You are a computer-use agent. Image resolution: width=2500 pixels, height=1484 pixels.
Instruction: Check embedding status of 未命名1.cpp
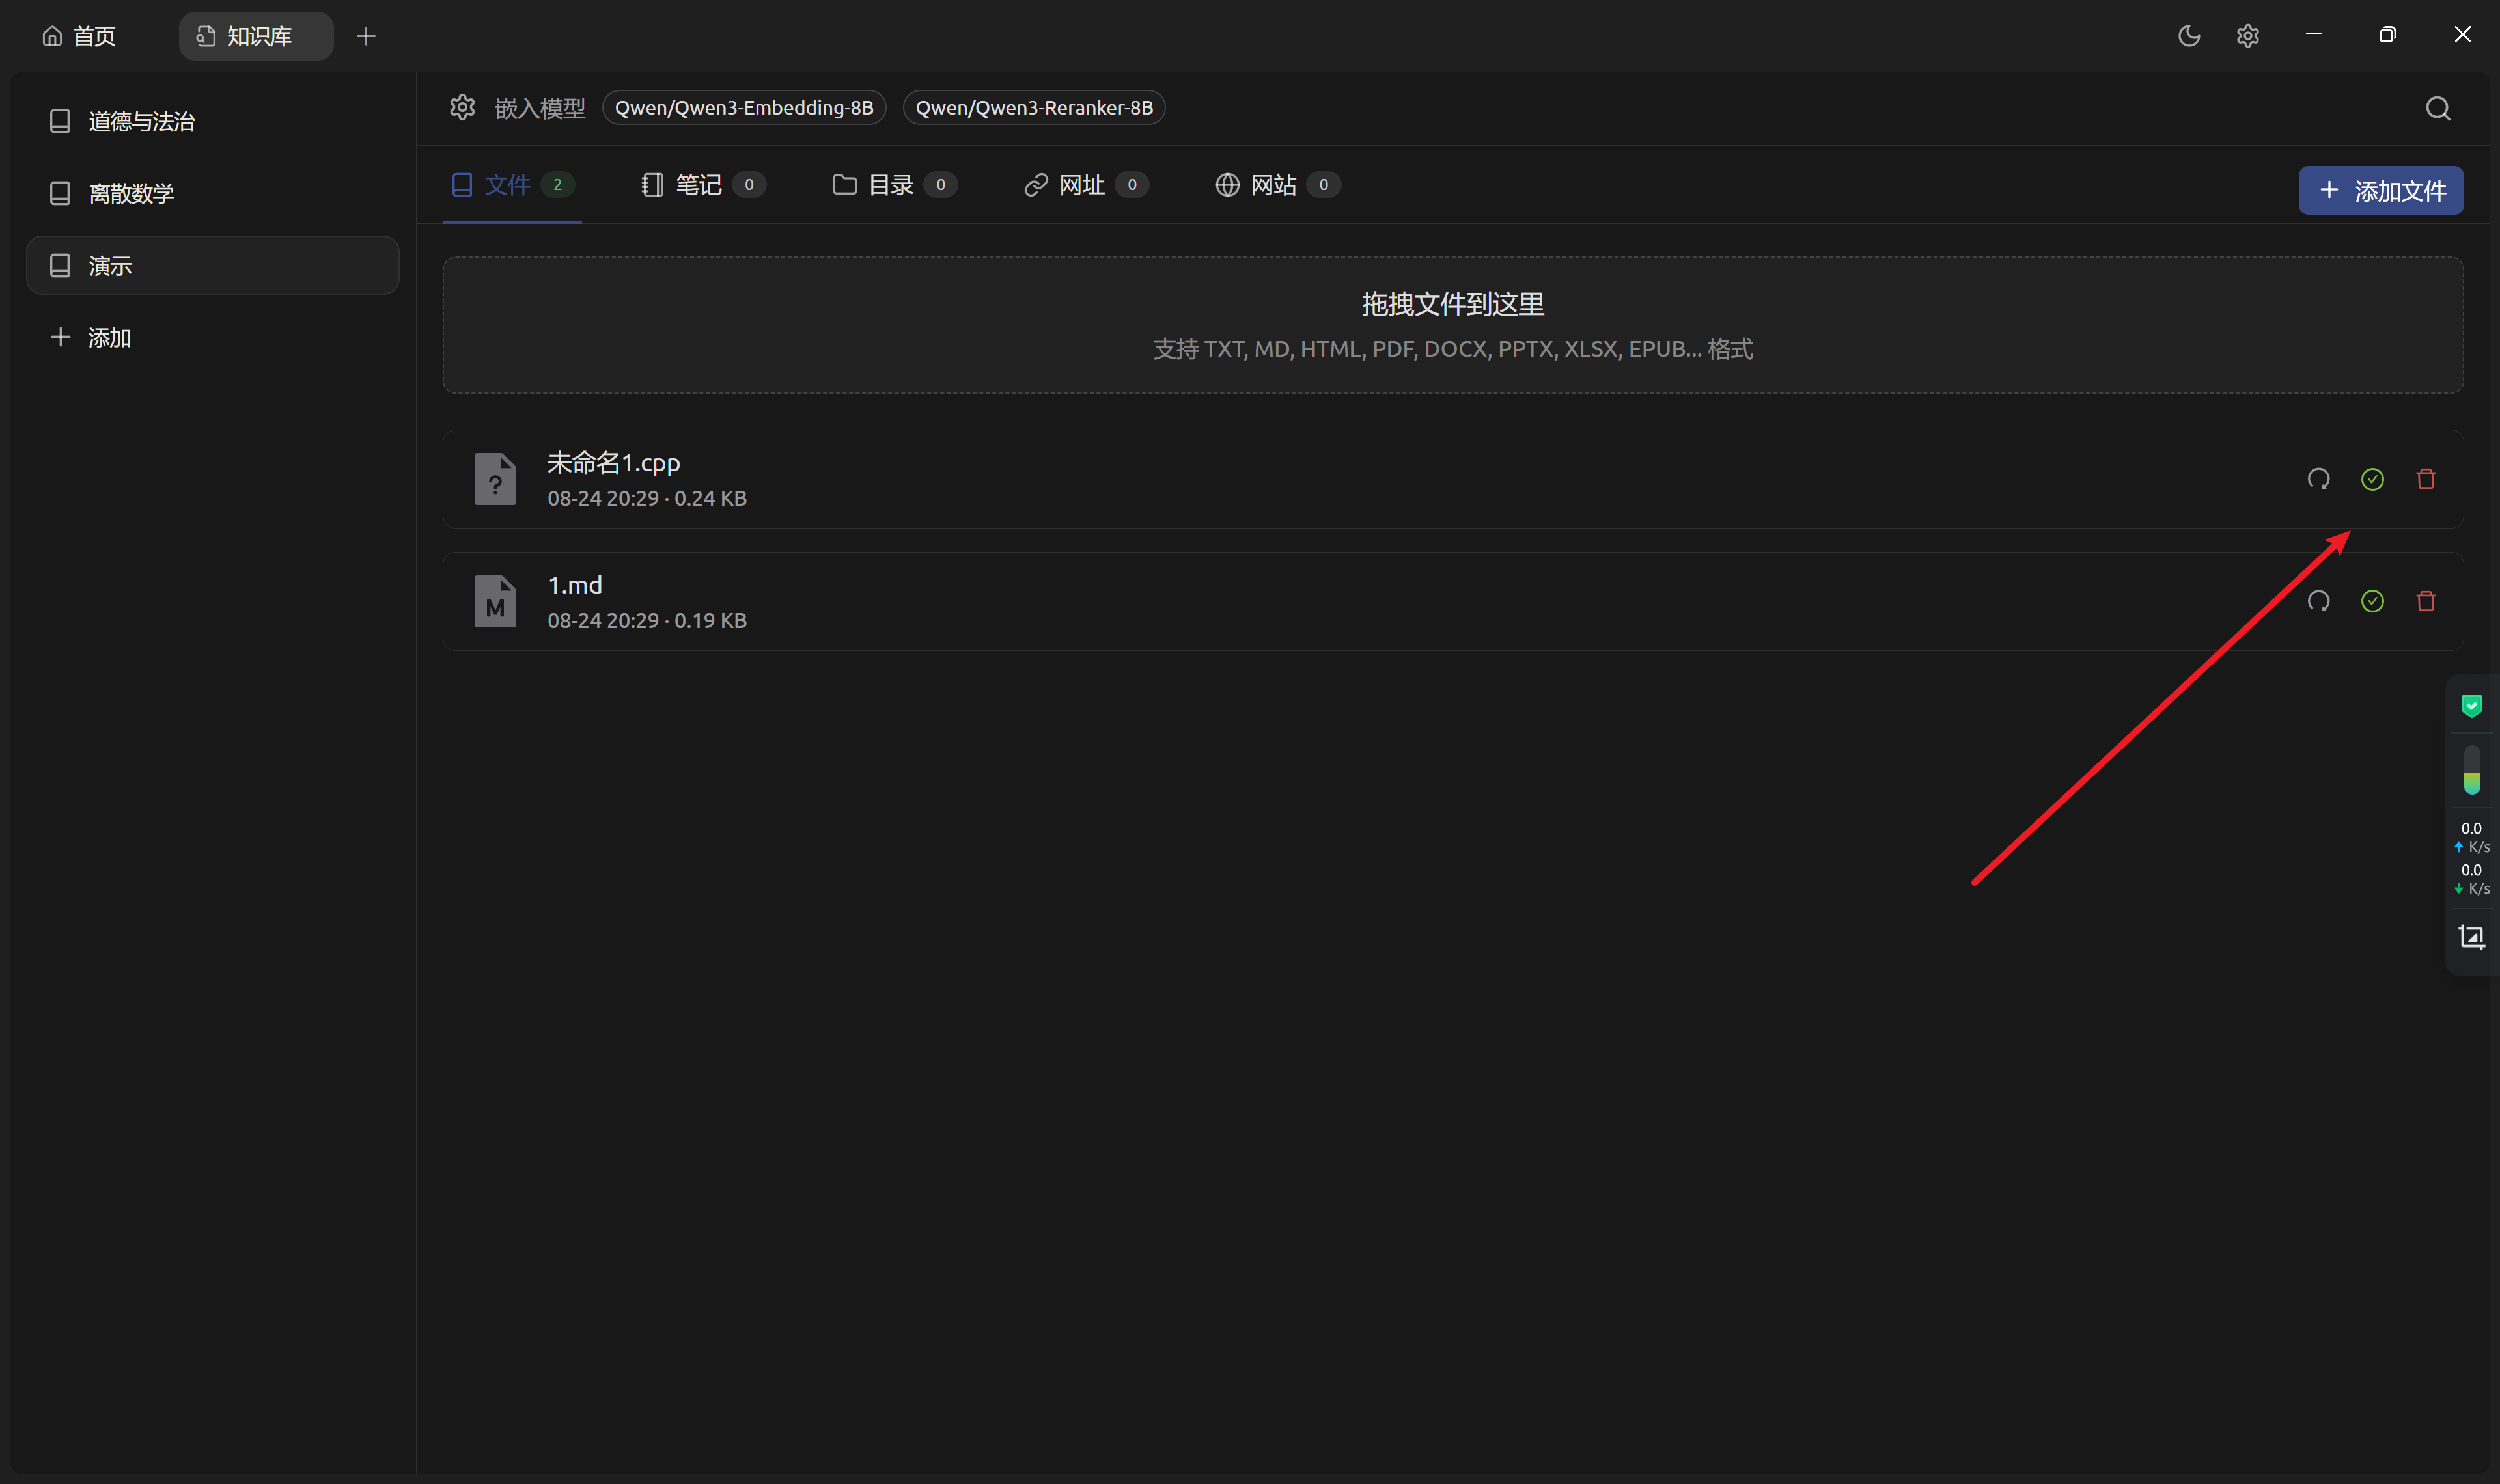coord(2372,479)
